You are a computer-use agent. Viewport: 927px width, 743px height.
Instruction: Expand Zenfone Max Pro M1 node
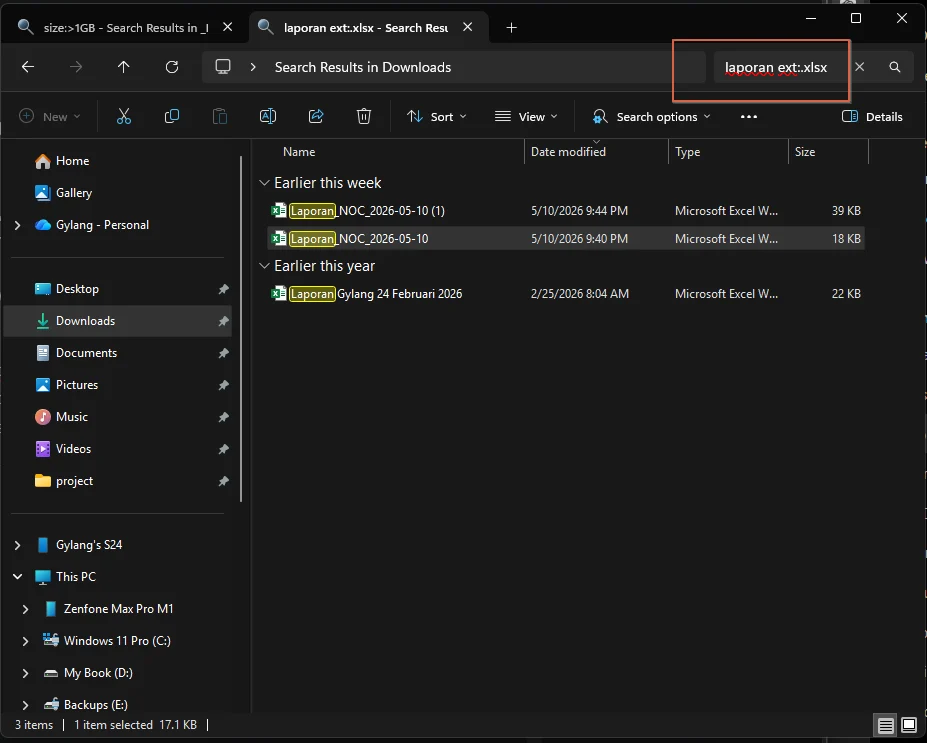click(25, 609)
